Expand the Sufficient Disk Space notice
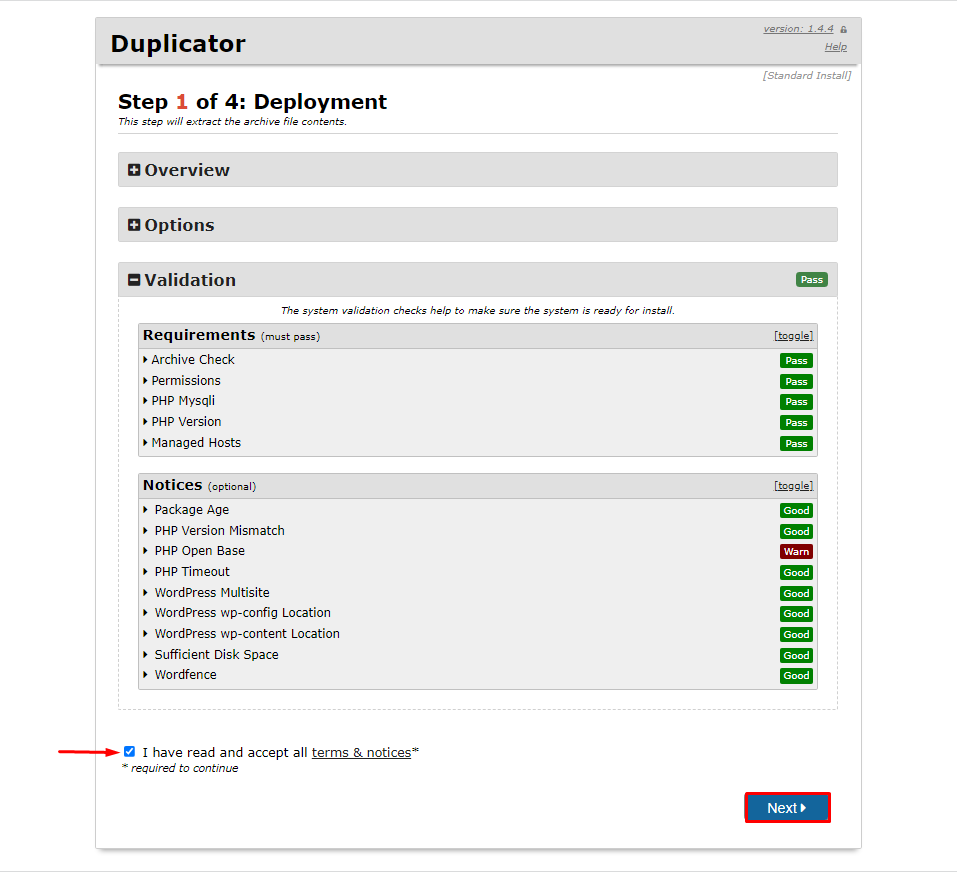Viewport: 957px width, 875px height. tap(216, 655)
